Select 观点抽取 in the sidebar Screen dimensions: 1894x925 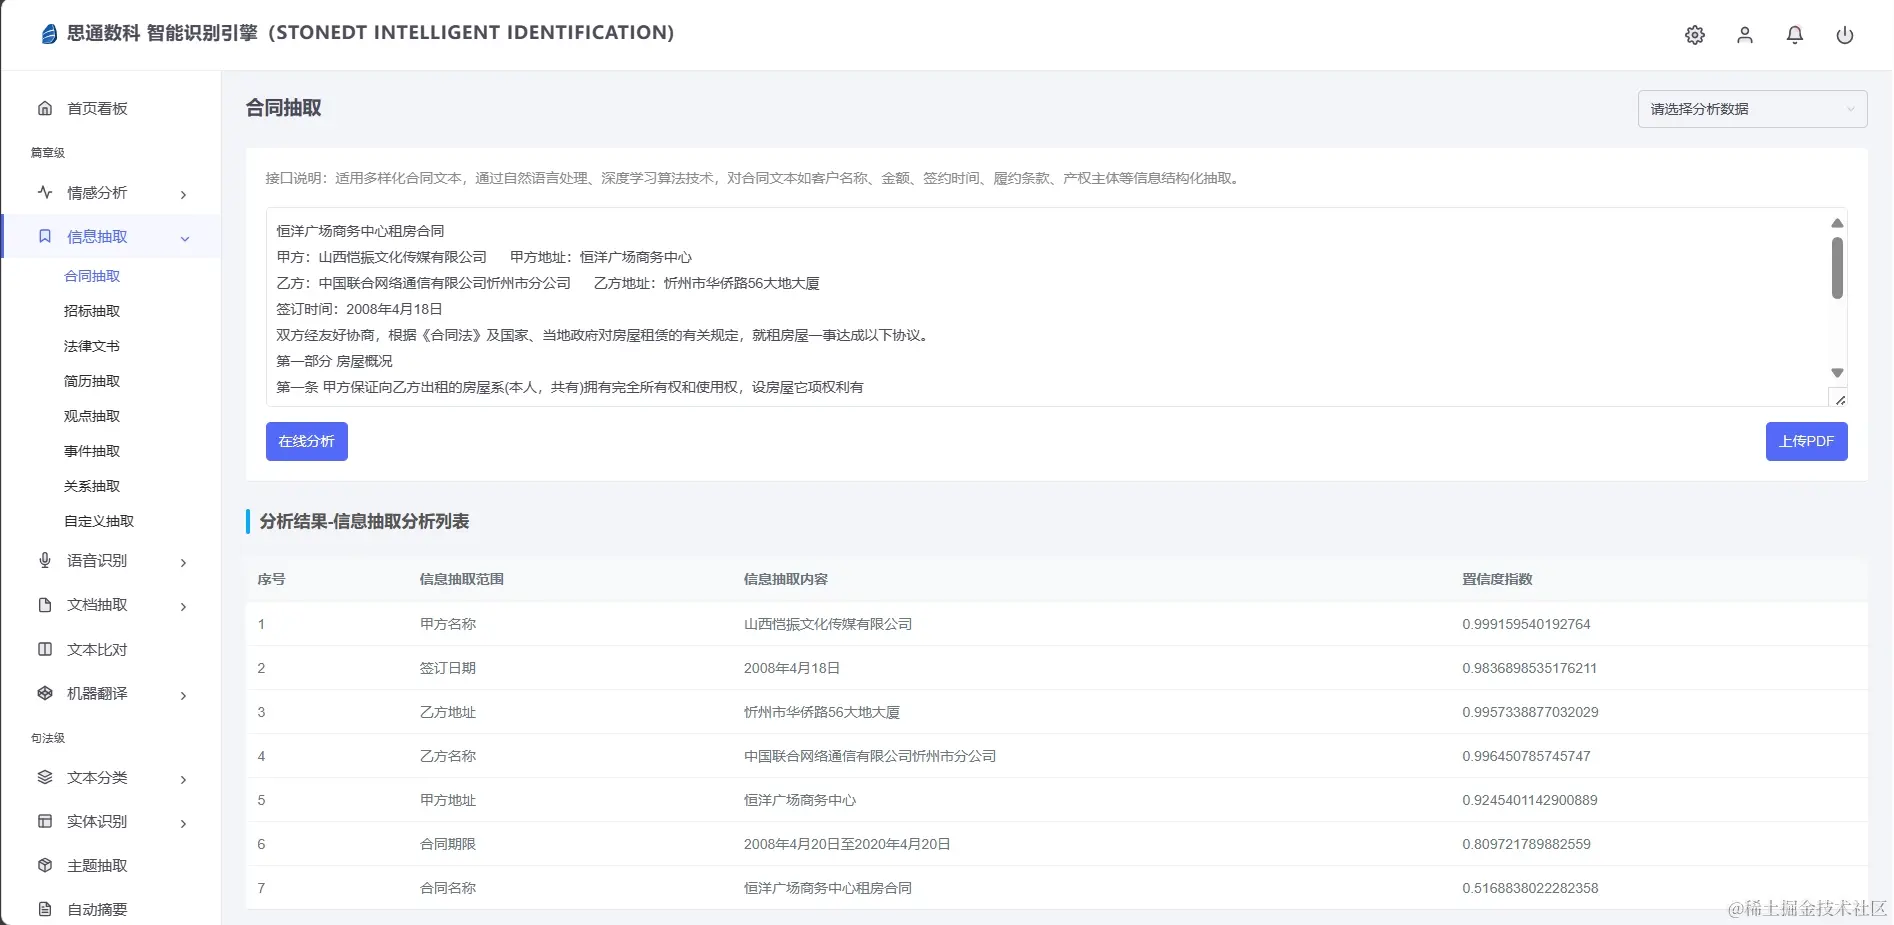[92, 416]
